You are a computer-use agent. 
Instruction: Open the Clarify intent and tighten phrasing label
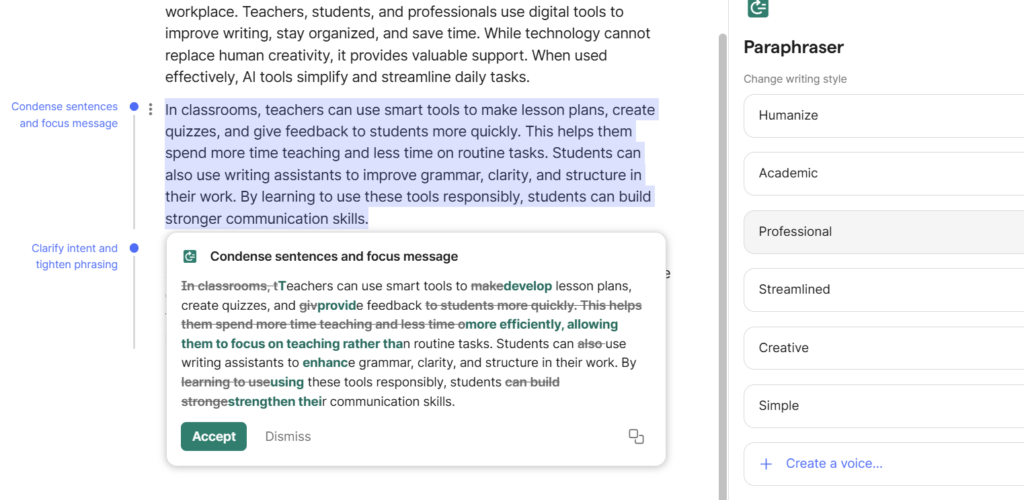75,256
